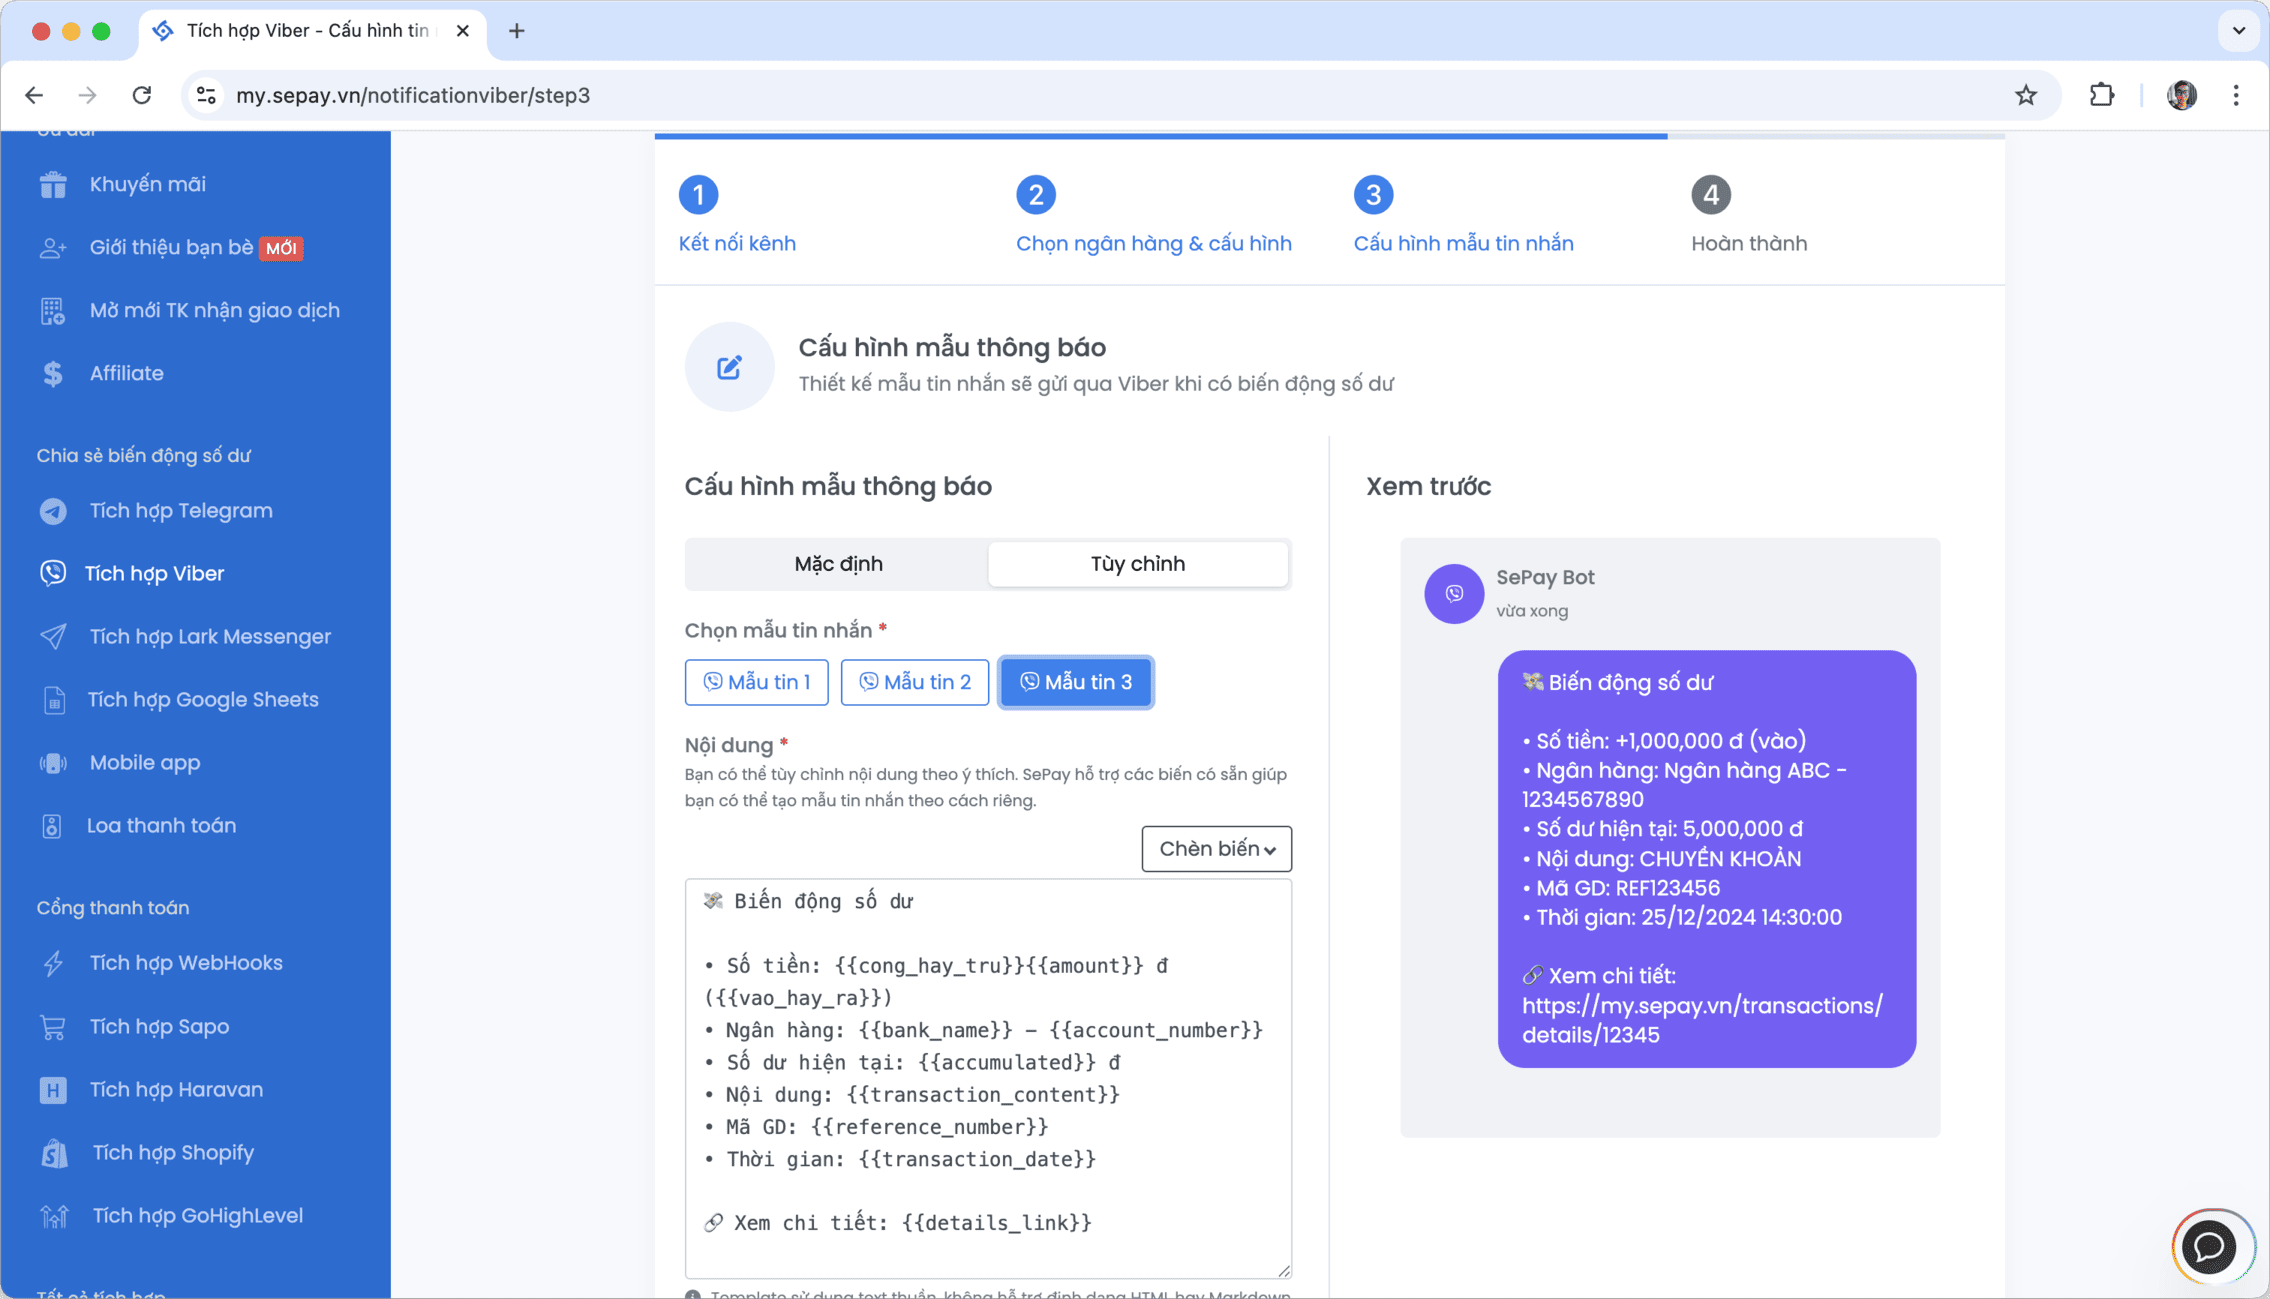This screenshot has width=2270, height=1299.
Task: Go to step 2 Chọn ngân hàng & cấu hình
Action: (x=1153, y=215)
